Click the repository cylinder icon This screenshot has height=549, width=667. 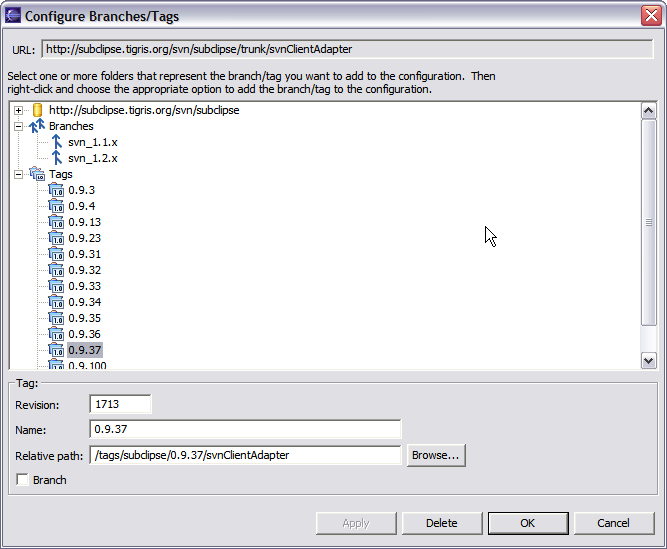pos(37,110)
